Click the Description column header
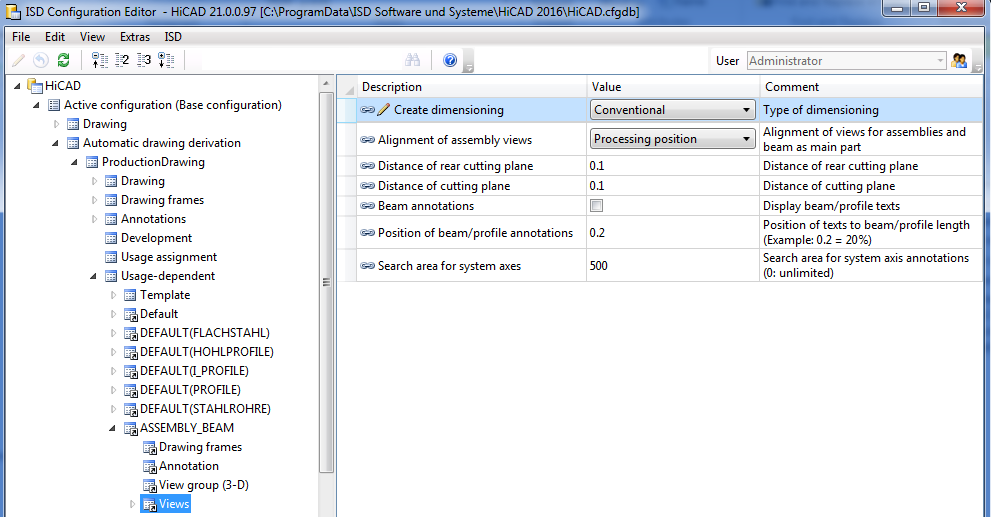 pyautogui.click(x=392, y=87)
